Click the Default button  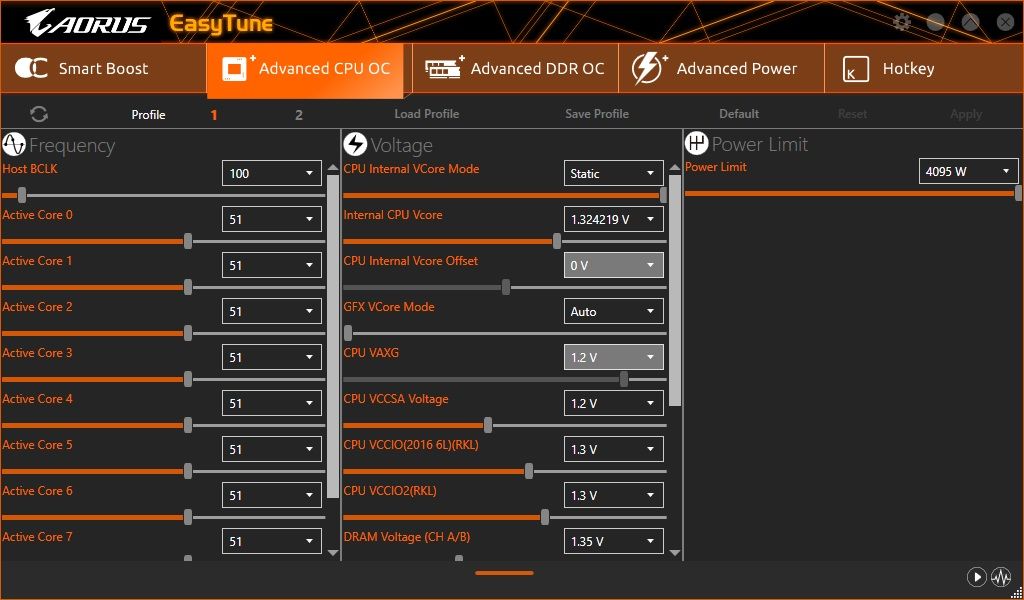tap(739, 114)
